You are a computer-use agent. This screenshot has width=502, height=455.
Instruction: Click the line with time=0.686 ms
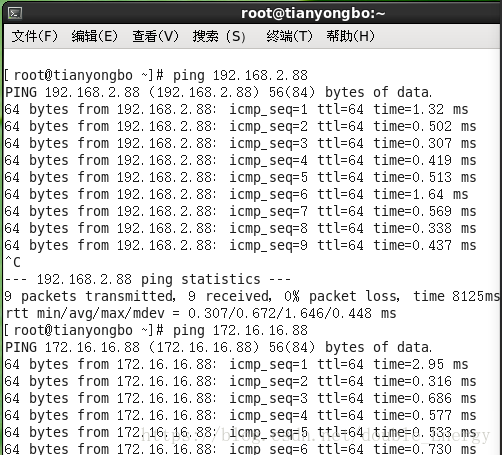click(240, 398)
